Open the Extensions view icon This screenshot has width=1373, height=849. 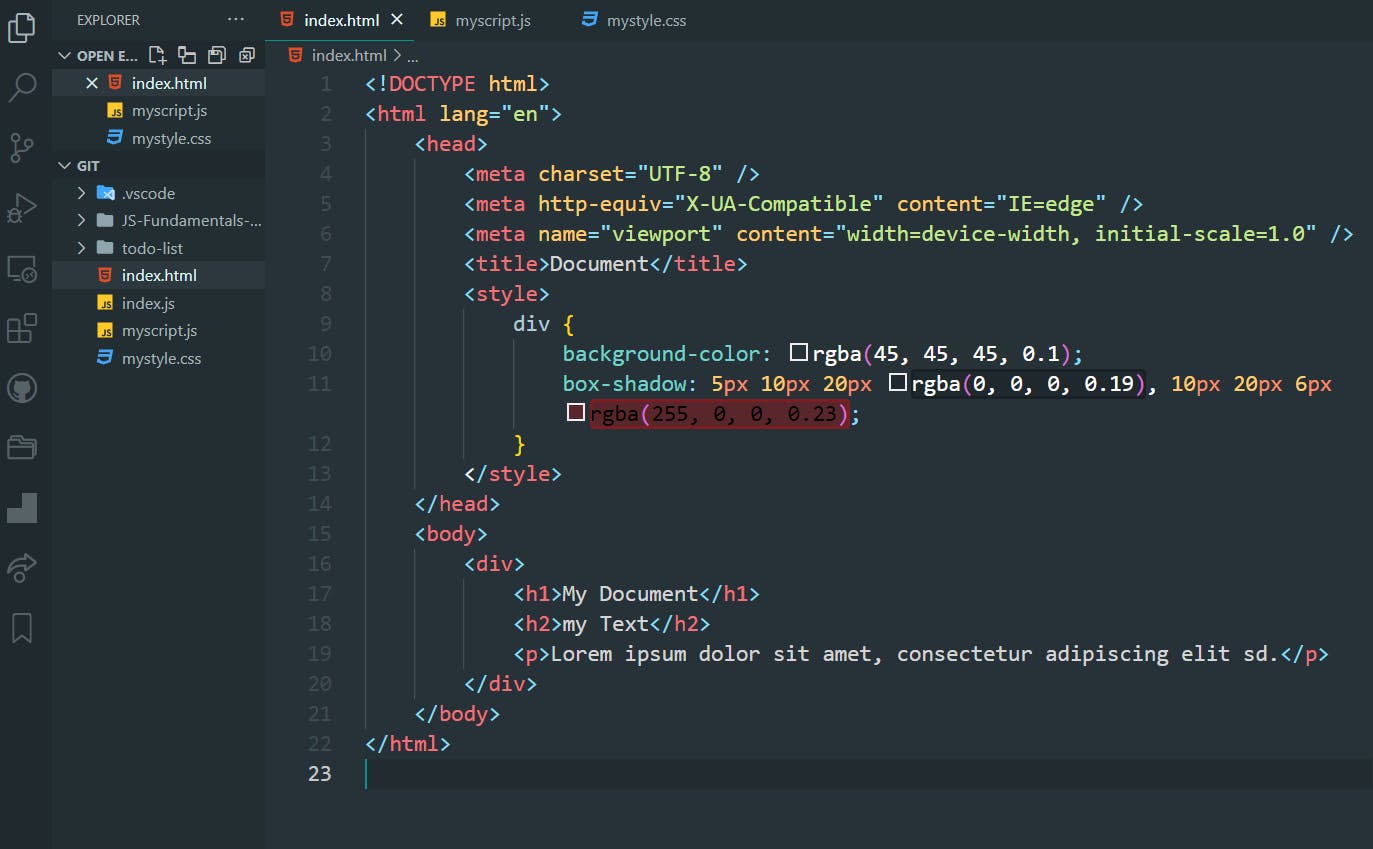click(22, 328)
